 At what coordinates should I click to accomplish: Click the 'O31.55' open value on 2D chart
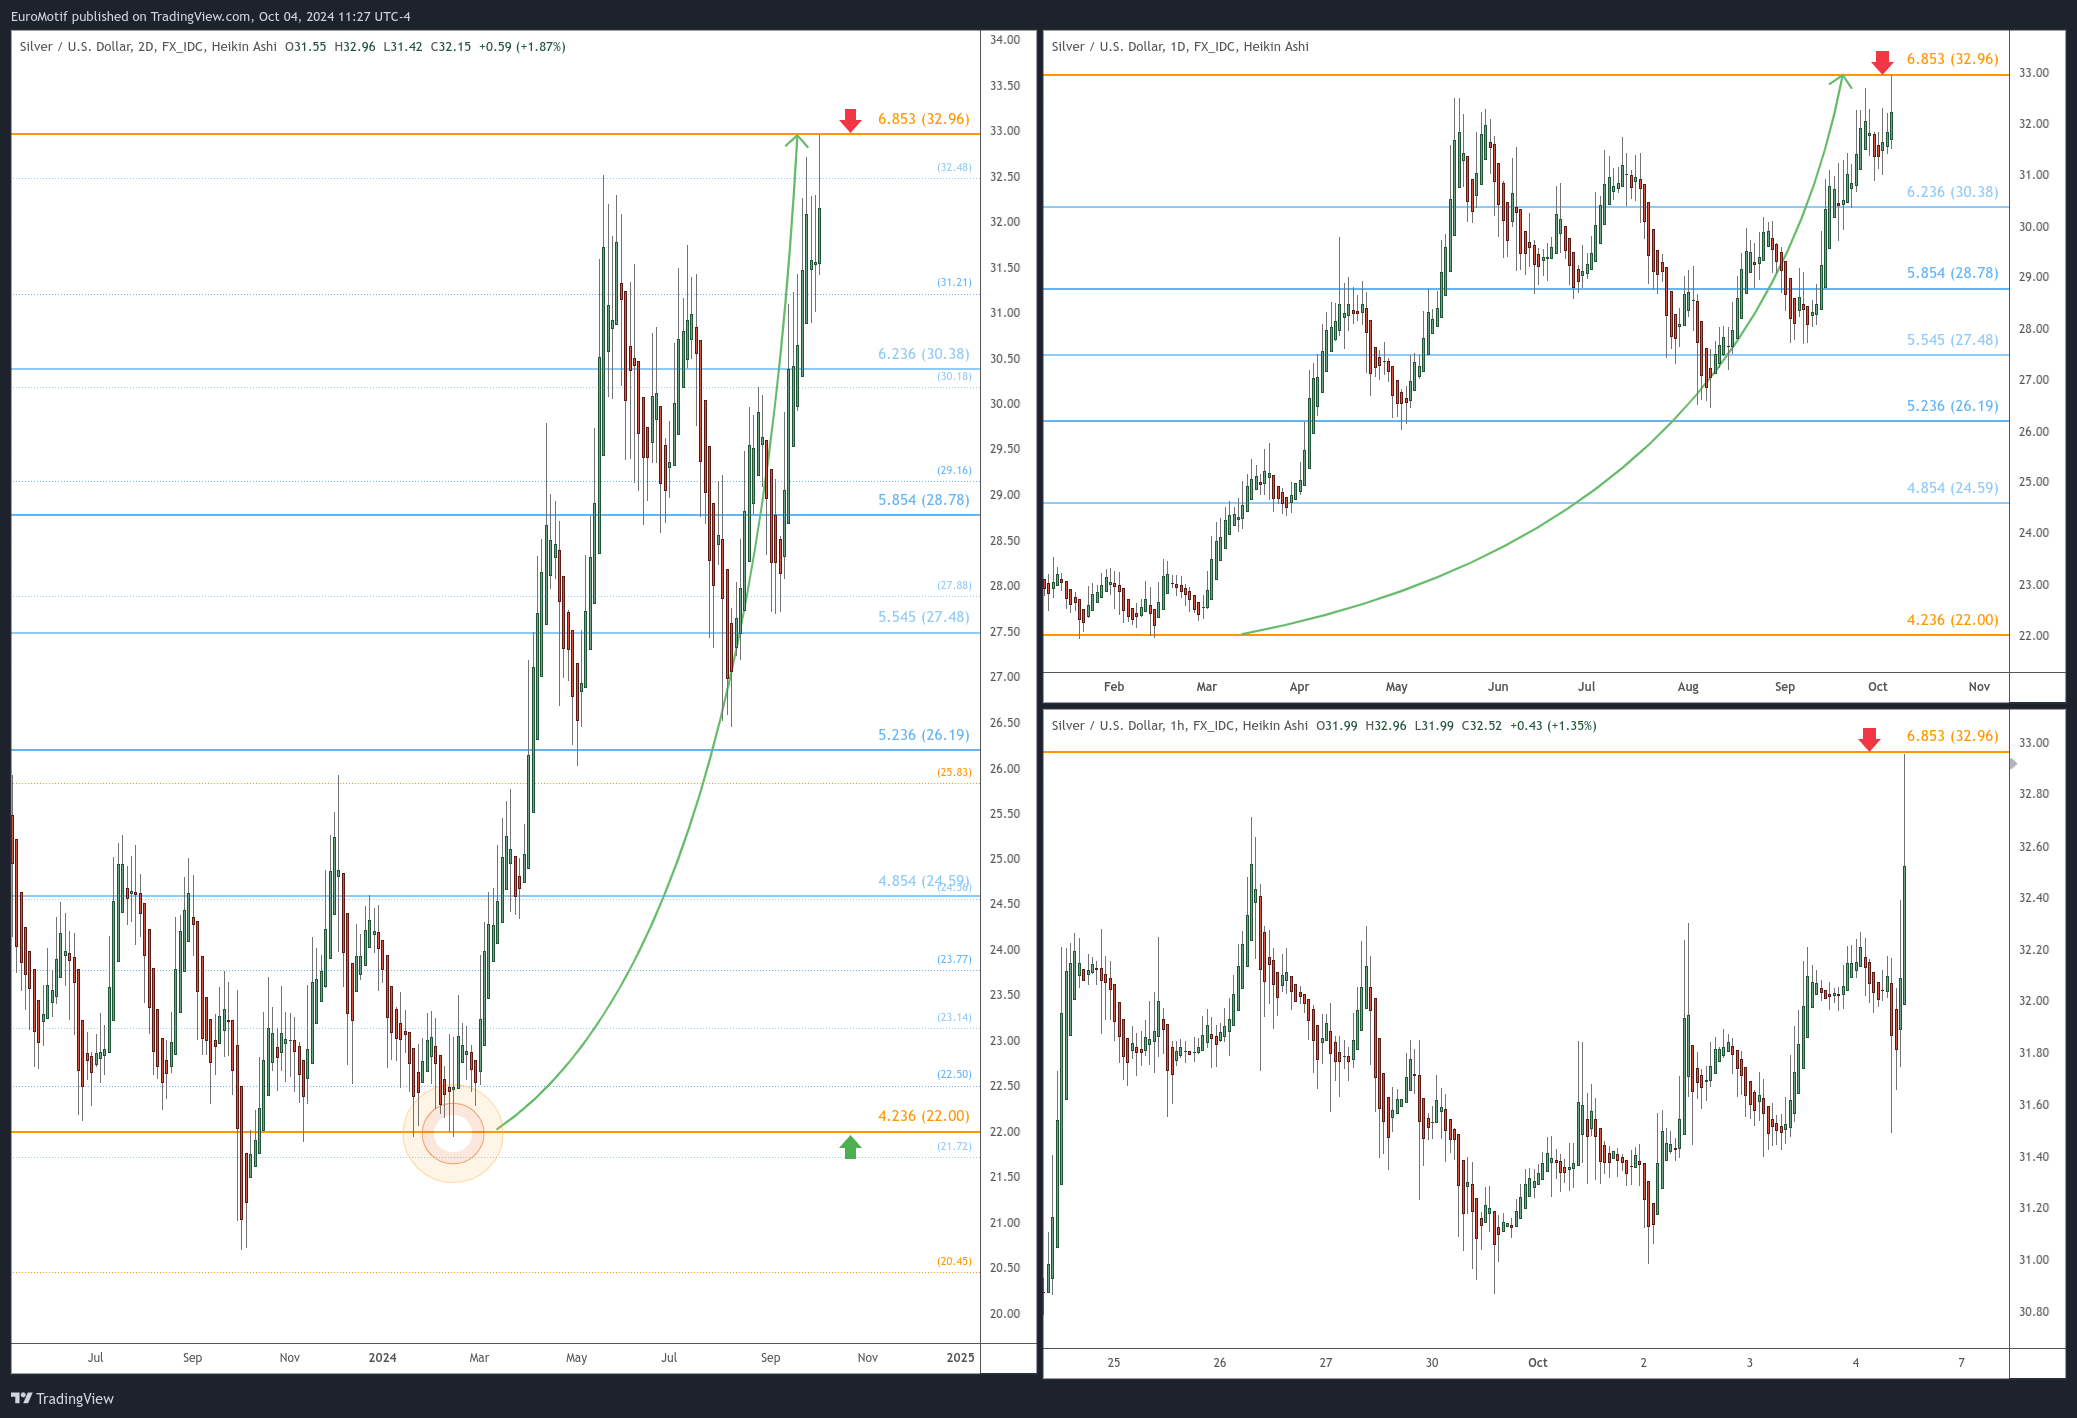point(305,47)
